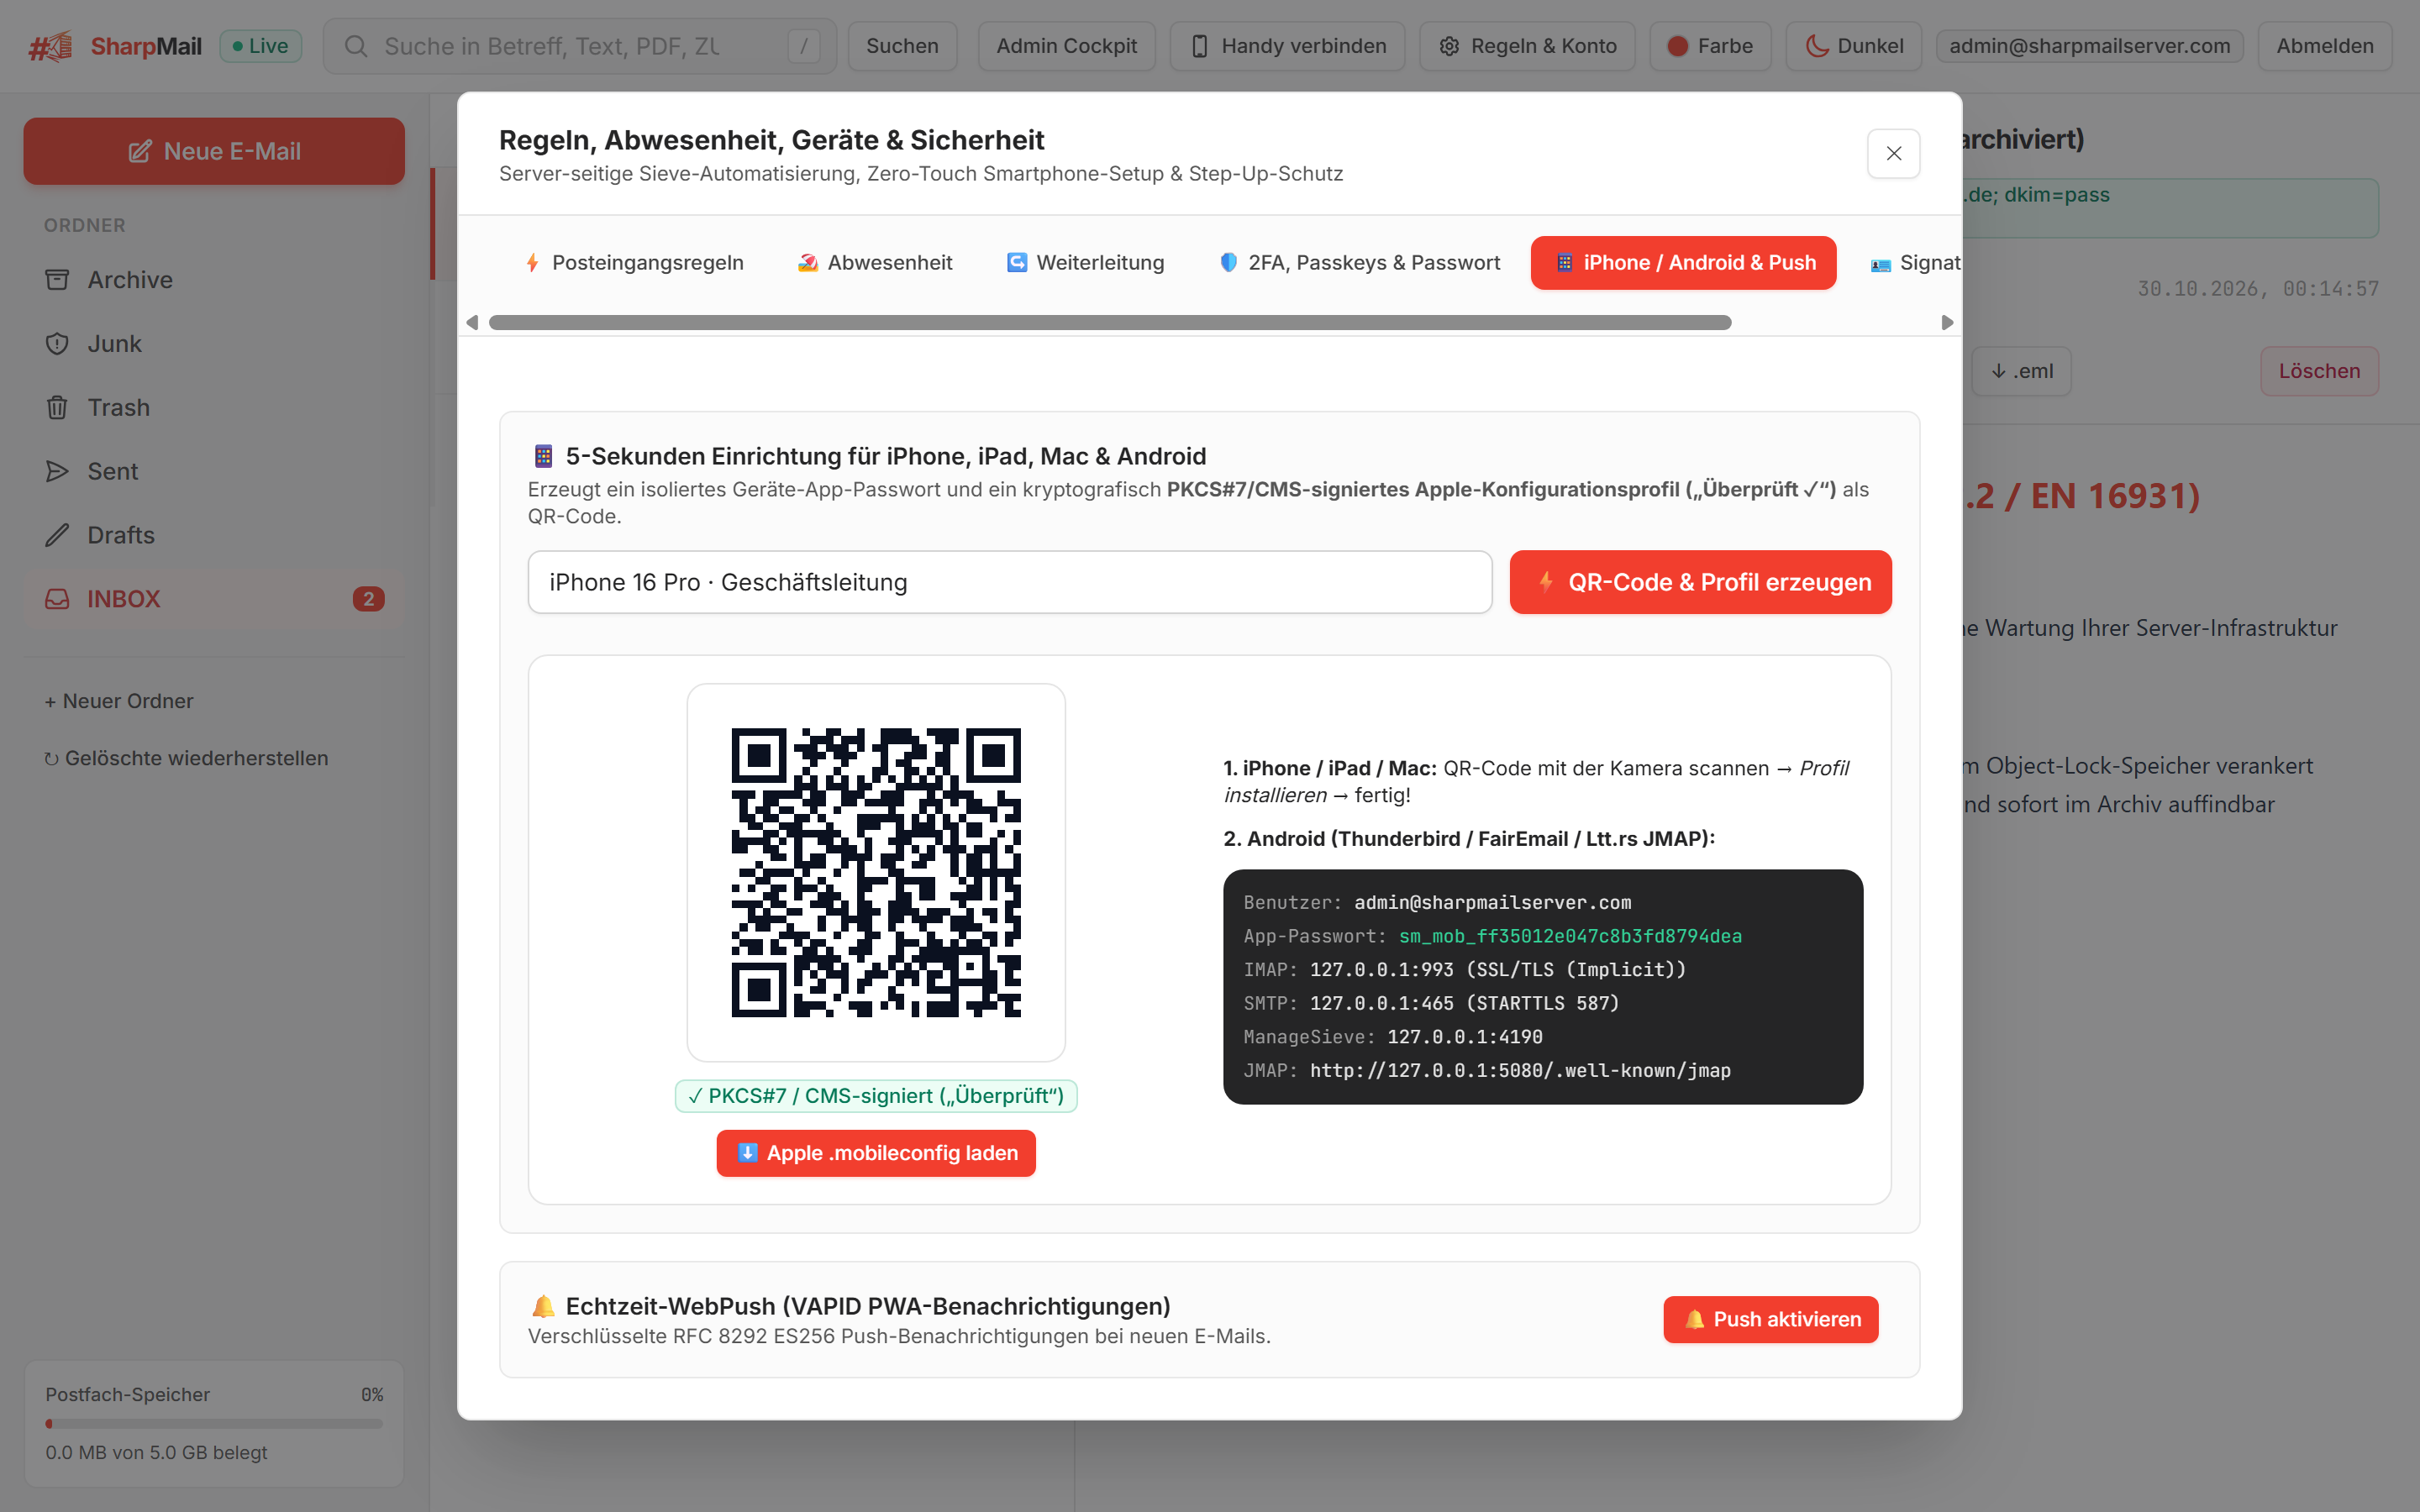Click the horizontal tab scrollbar thumb
2420x1512 pixels.
point(1110,322)
